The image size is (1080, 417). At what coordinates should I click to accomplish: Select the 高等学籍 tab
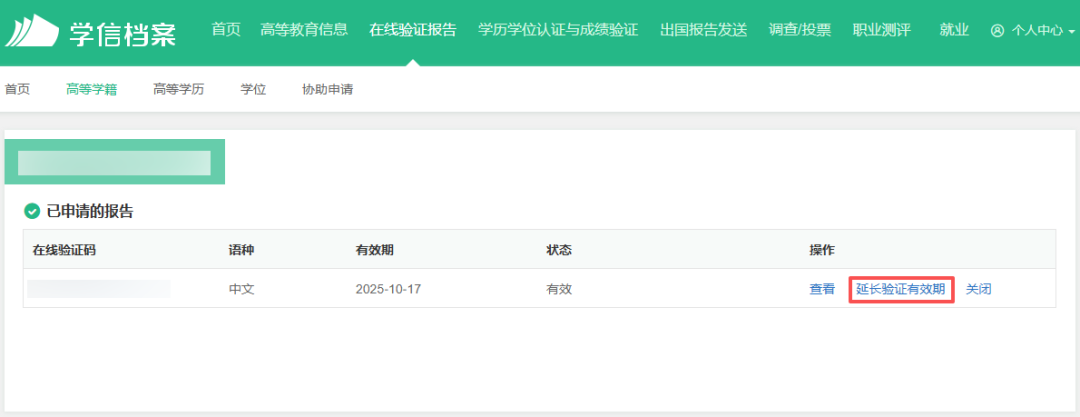coord(91,90)
